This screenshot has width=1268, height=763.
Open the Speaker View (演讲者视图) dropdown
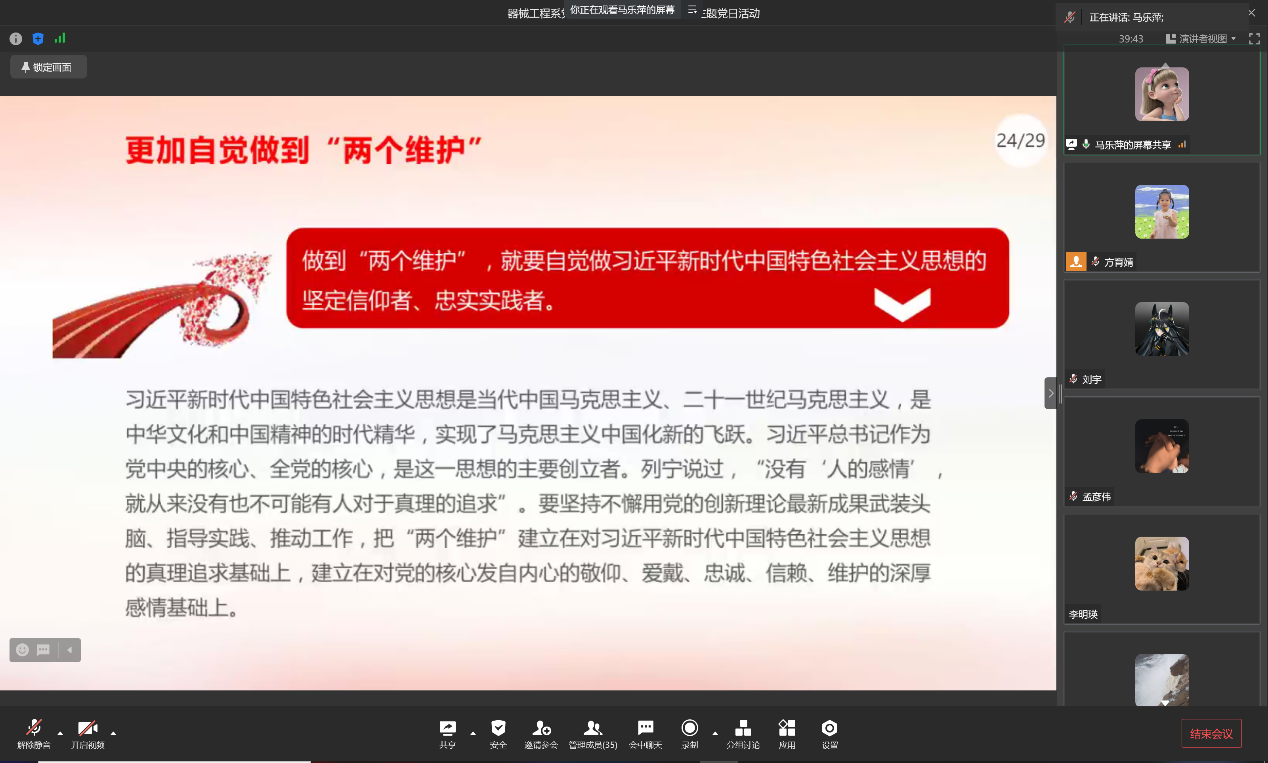point(1201,39)
